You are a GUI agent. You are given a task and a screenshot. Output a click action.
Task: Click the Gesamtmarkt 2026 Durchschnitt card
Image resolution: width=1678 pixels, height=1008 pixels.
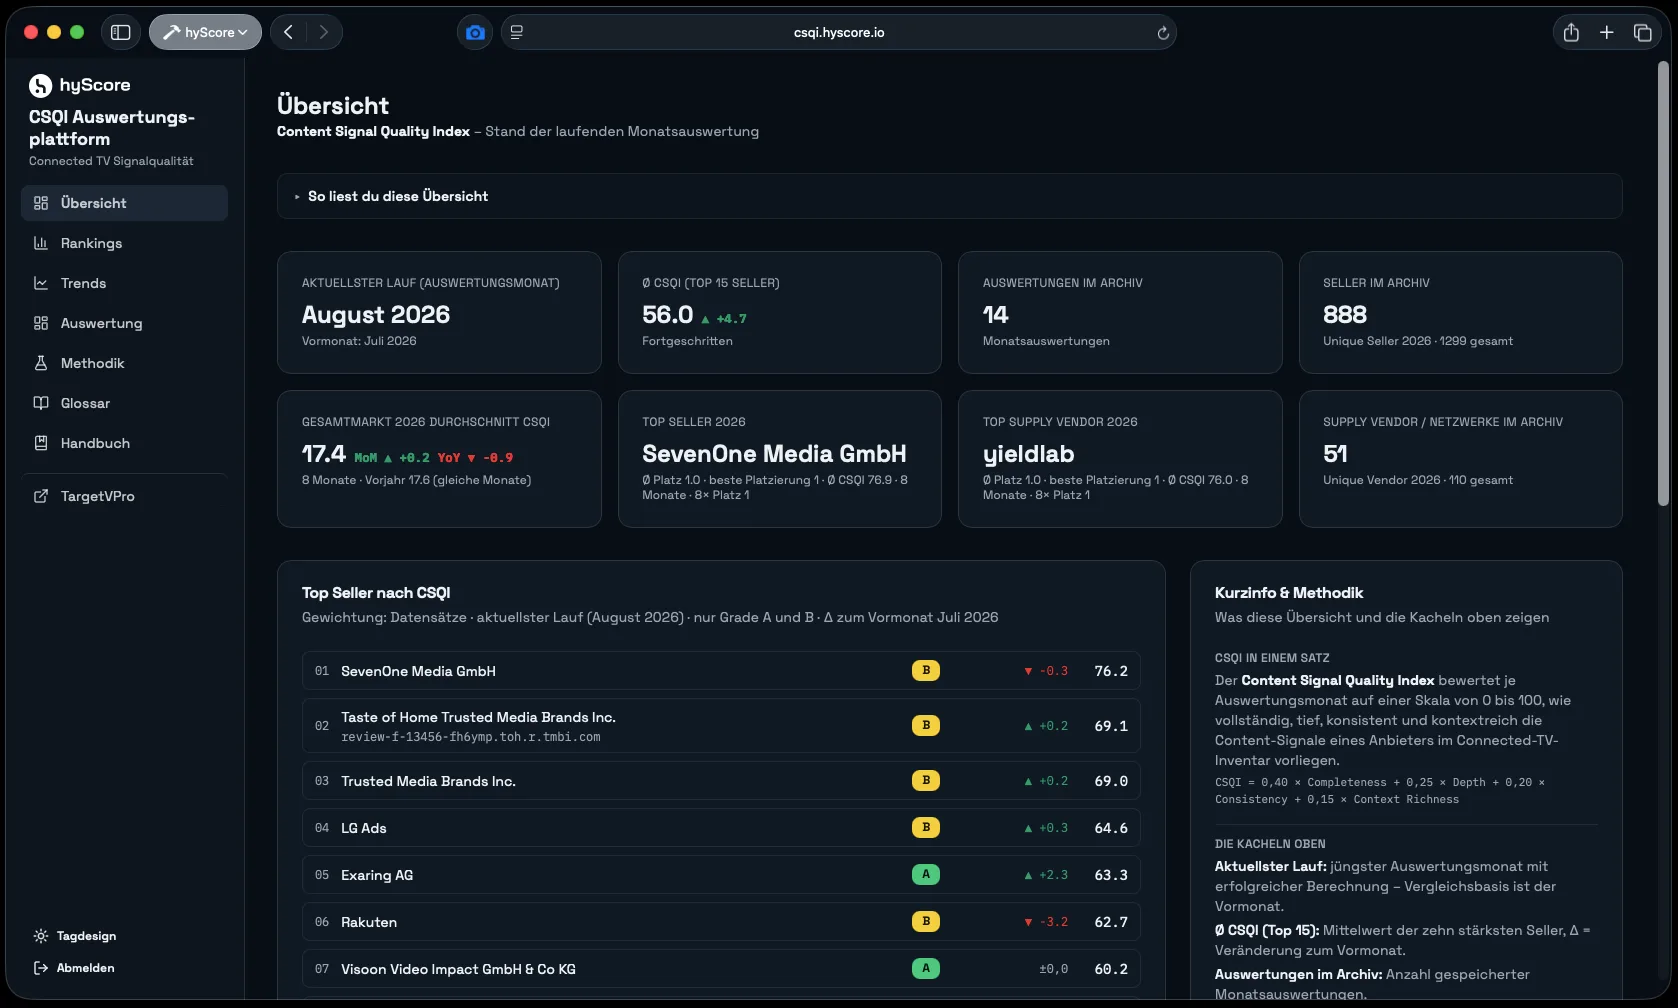point(439,459)
